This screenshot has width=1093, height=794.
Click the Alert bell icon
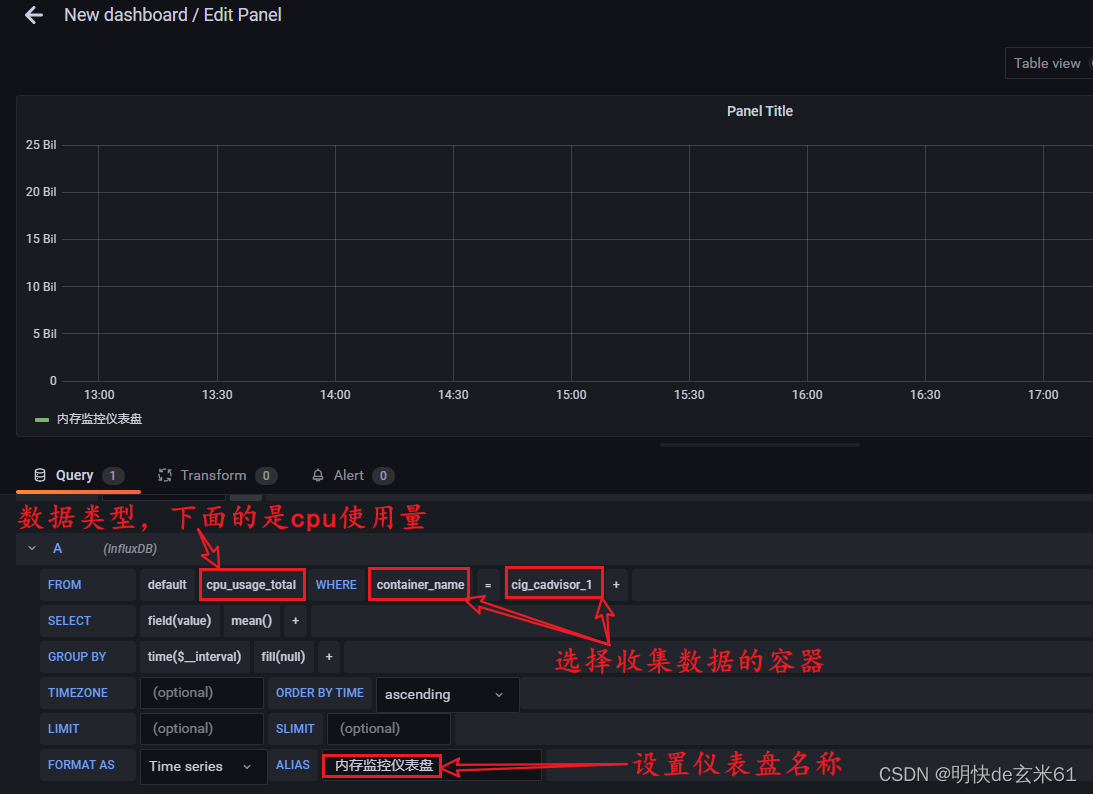(x=318, y=475)
